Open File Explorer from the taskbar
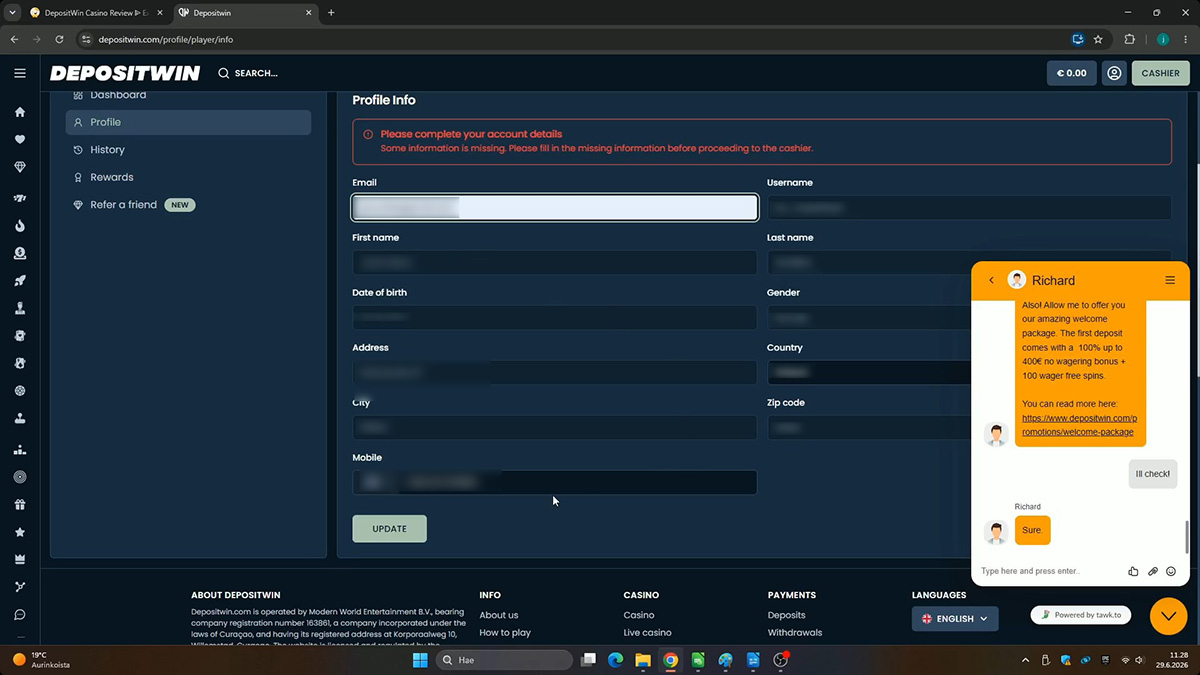Image resolution: width=1200 pixels, height=675 pixels. 642,660
